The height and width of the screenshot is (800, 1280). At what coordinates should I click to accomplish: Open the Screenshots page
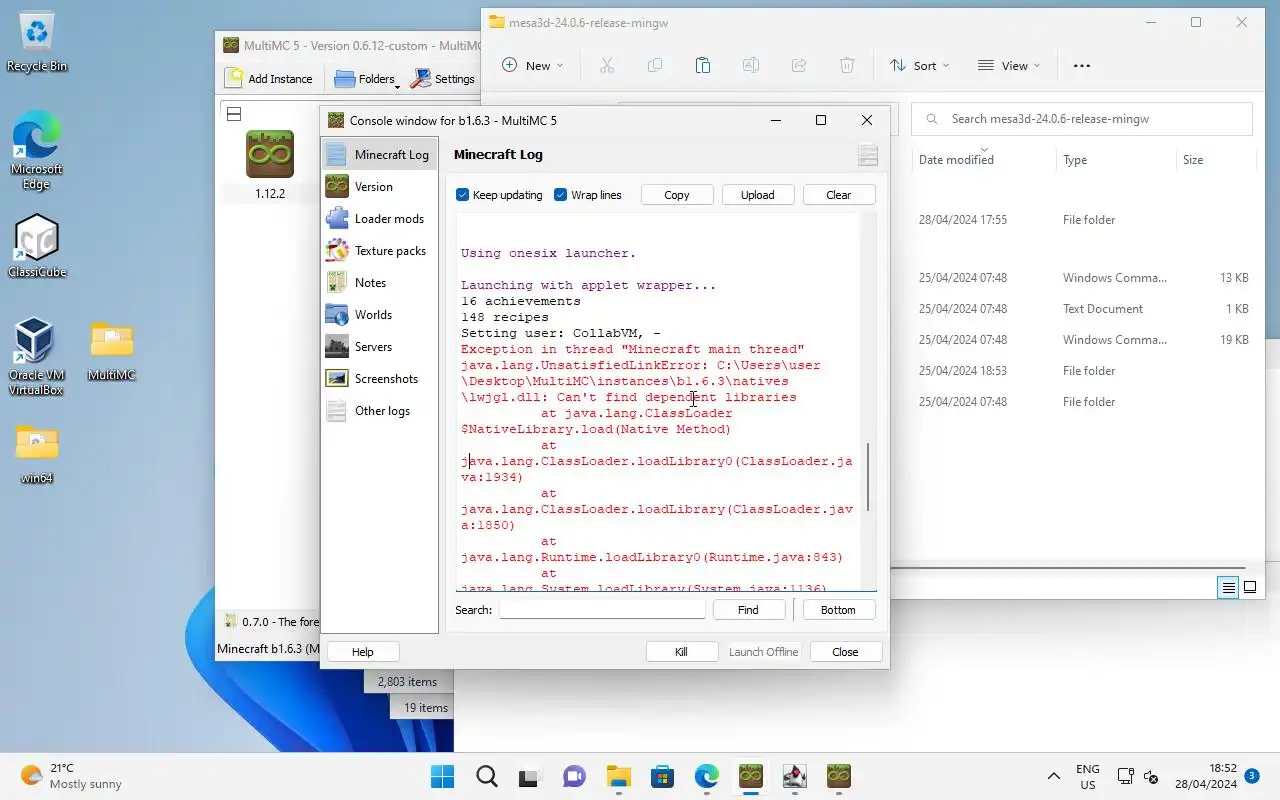point(379,379)
